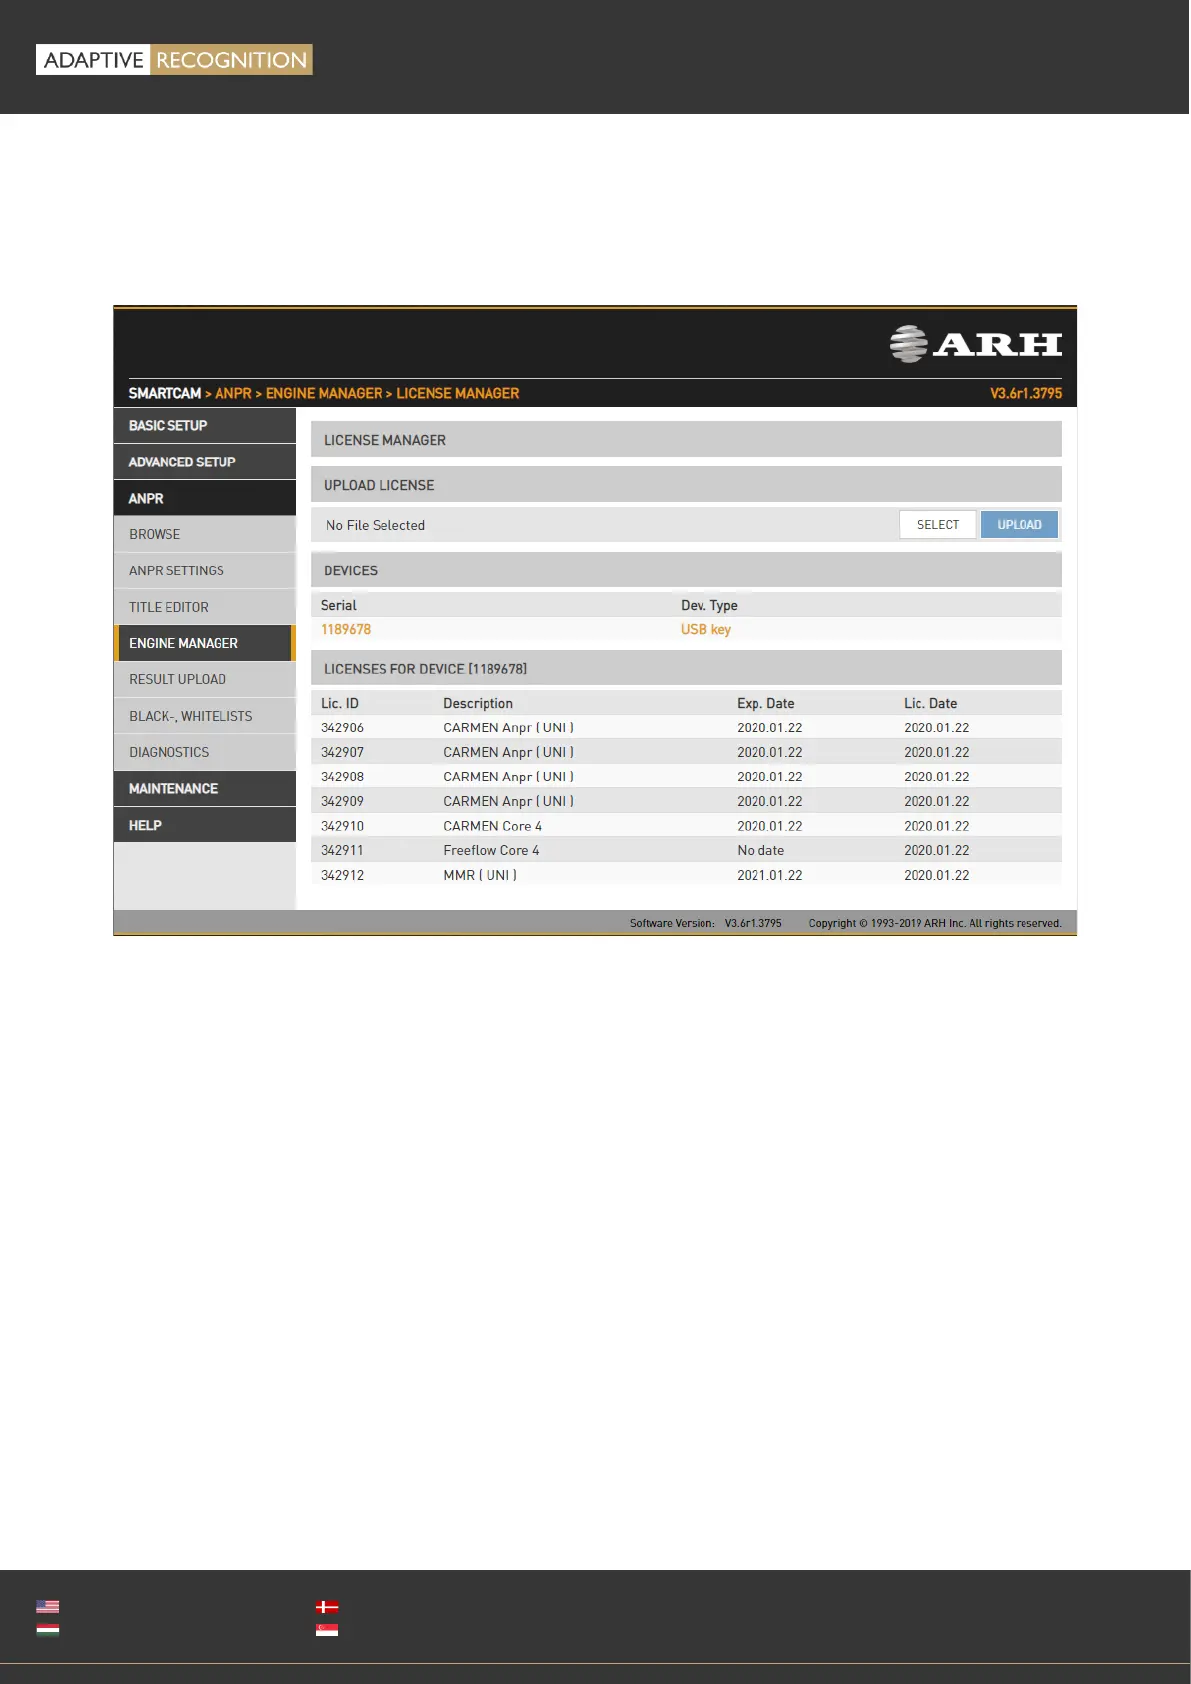Image resolution: width=1191 pixels, height=1684 pixels.
Task: Click the UPLOAD LICENSE section header
Action: pos(686,485)
